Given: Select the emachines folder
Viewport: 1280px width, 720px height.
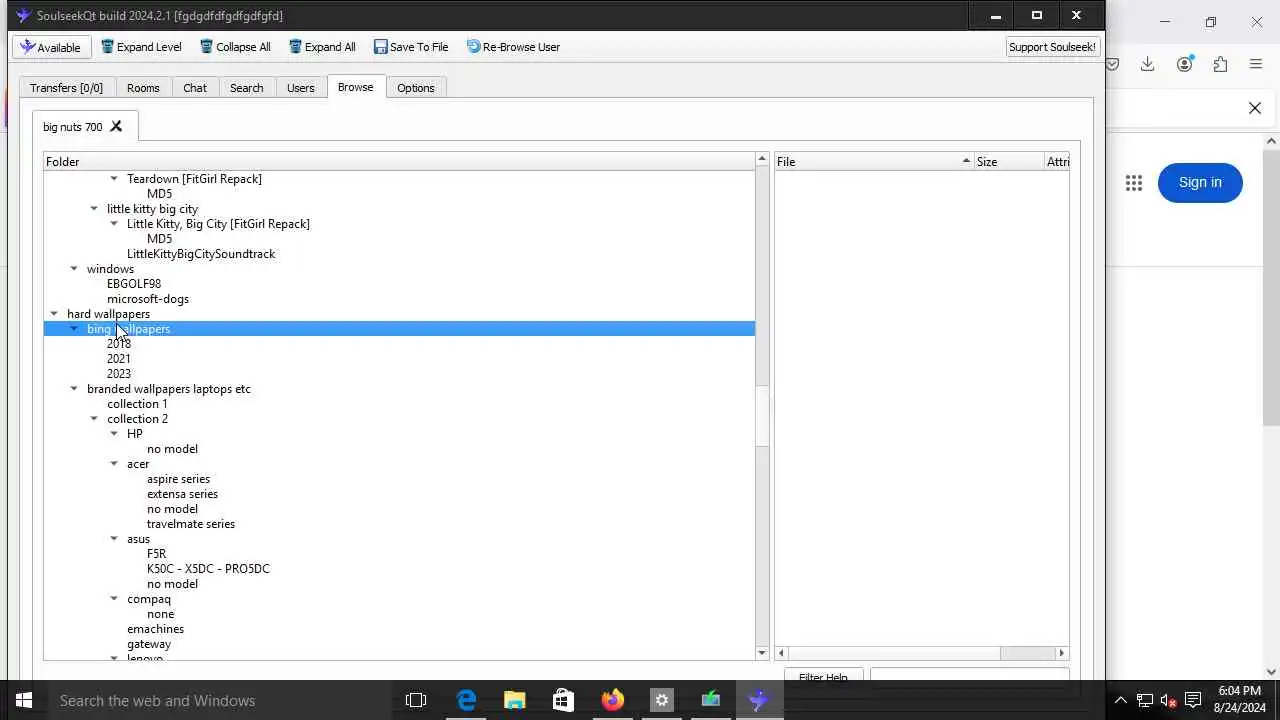Looking at the screenshot, I should click(x=155, y=629).
